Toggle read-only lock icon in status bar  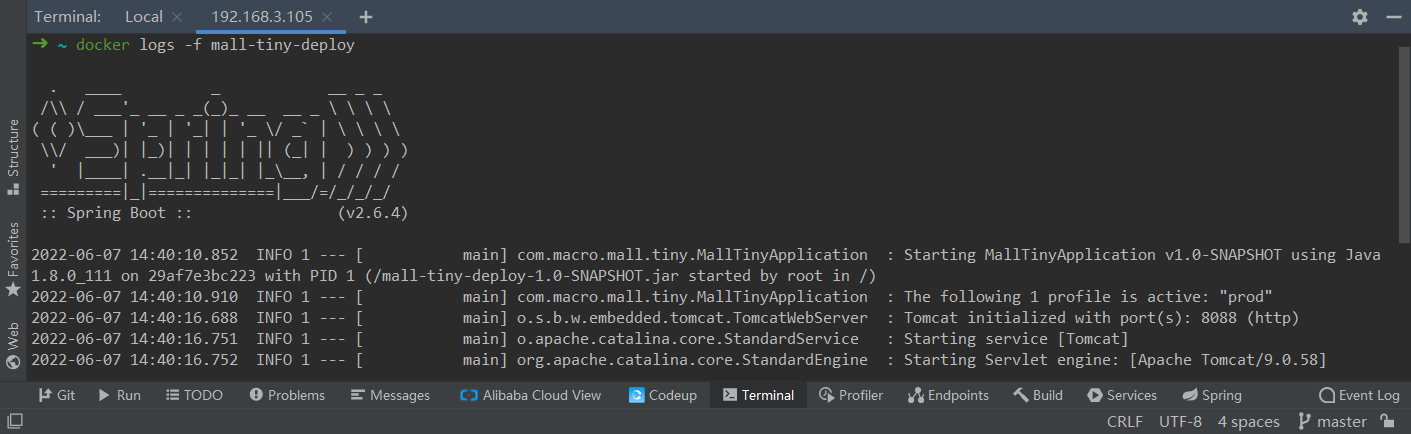[1391, 422]
